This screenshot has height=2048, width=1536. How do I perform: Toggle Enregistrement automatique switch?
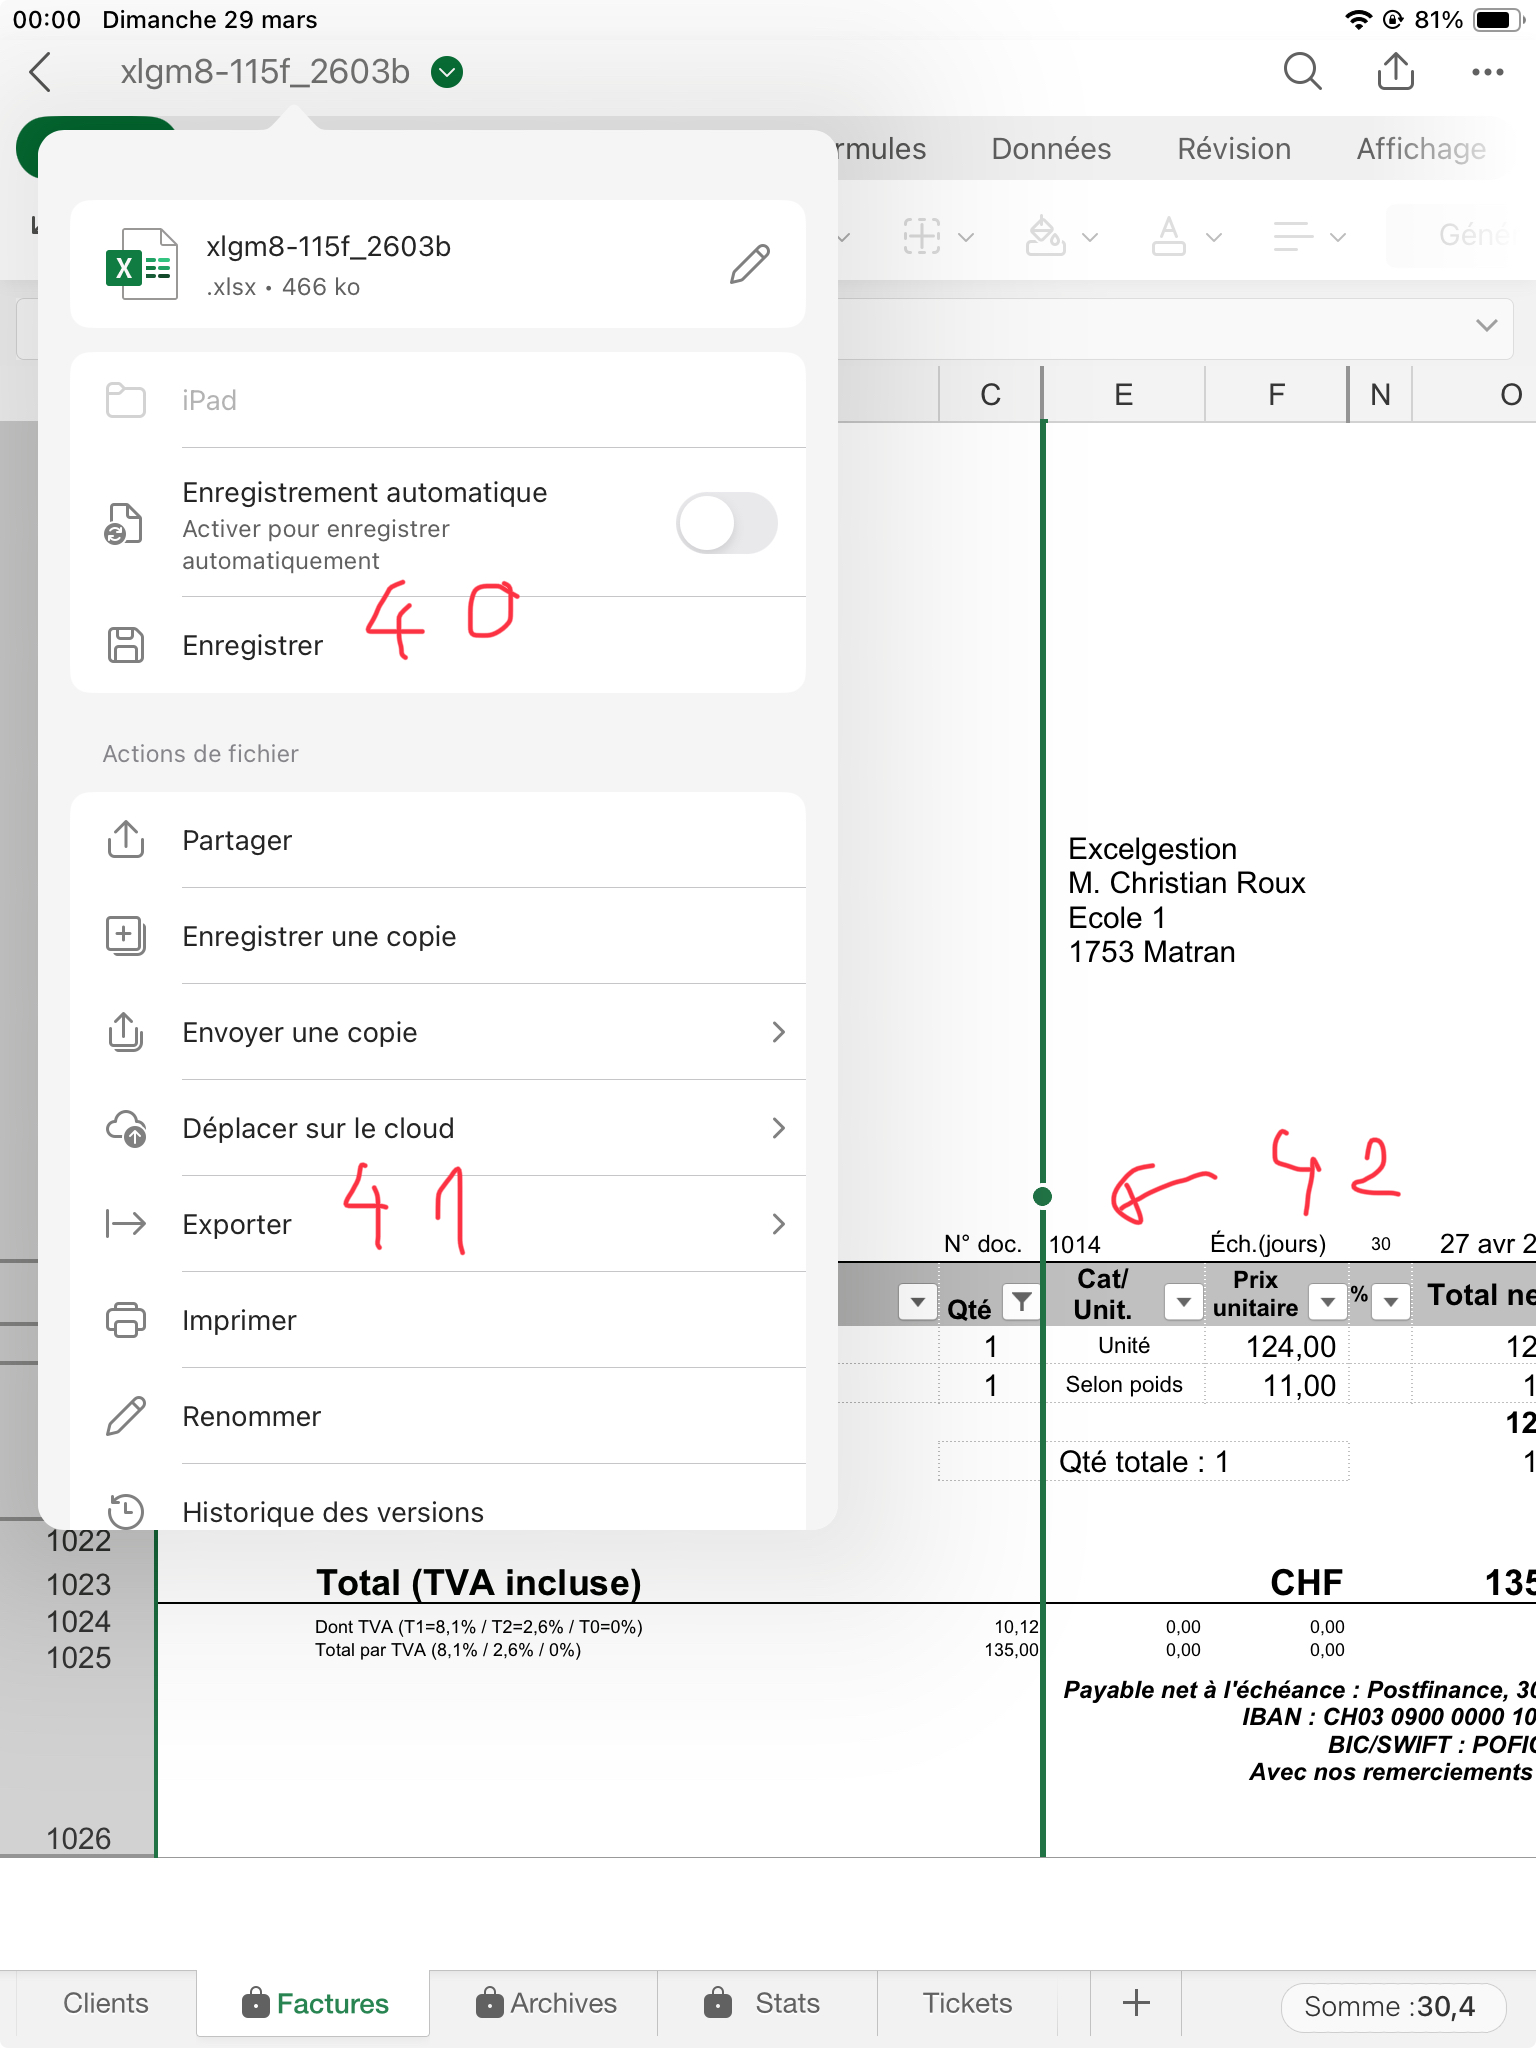click(726, 523)
